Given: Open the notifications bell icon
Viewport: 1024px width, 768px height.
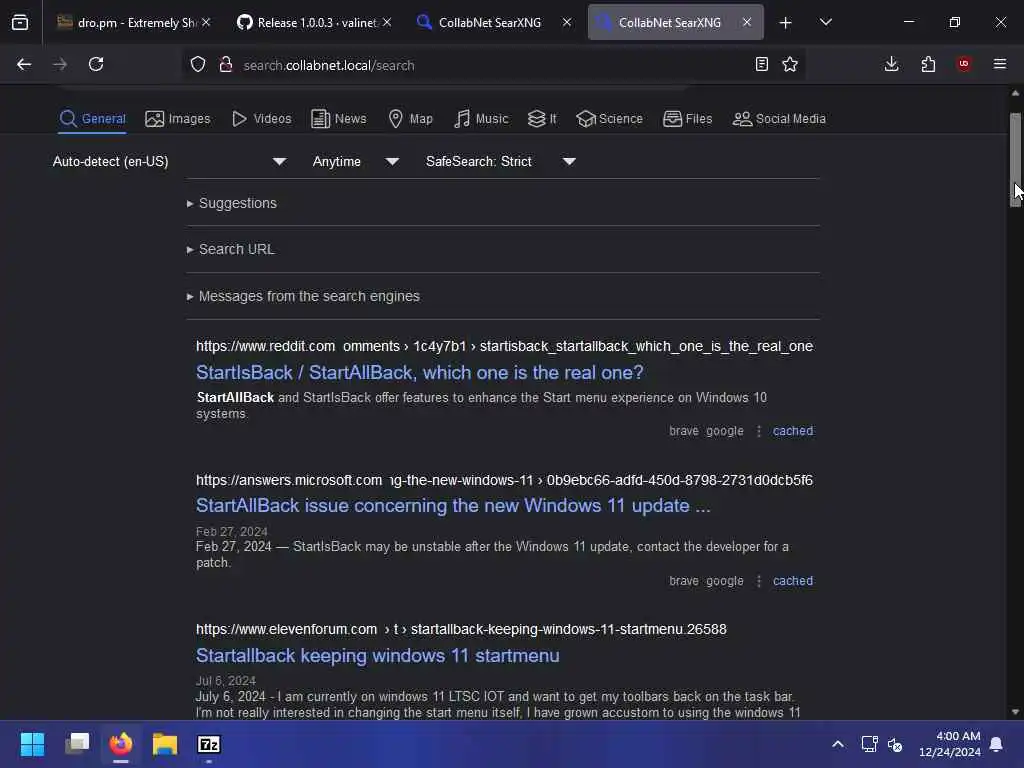Looking at the screenshot, I should (x=997, y=744).
